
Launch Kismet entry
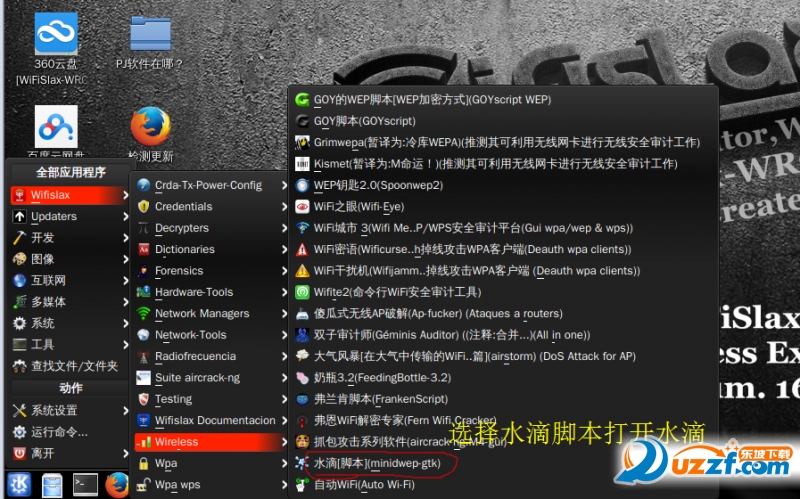pos(503,164)
